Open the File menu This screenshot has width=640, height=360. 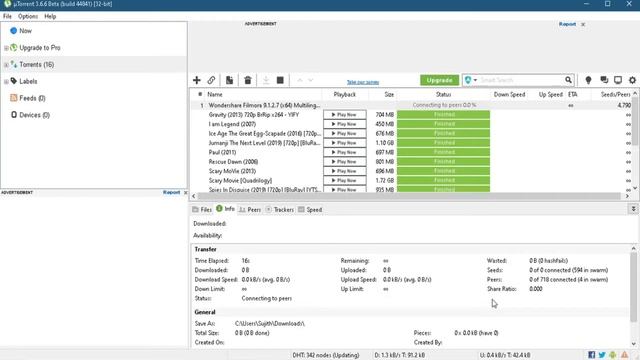coord(7,16)
